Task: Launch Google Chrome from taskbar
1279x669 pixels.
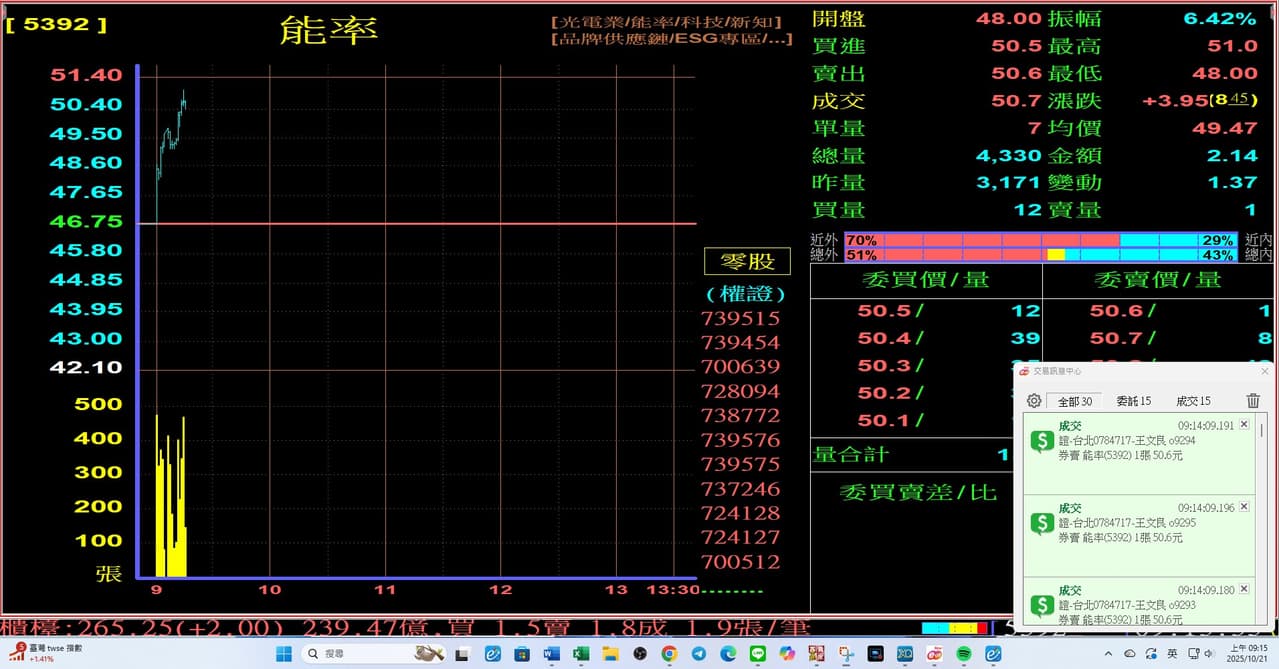Action: pos(669,654)
